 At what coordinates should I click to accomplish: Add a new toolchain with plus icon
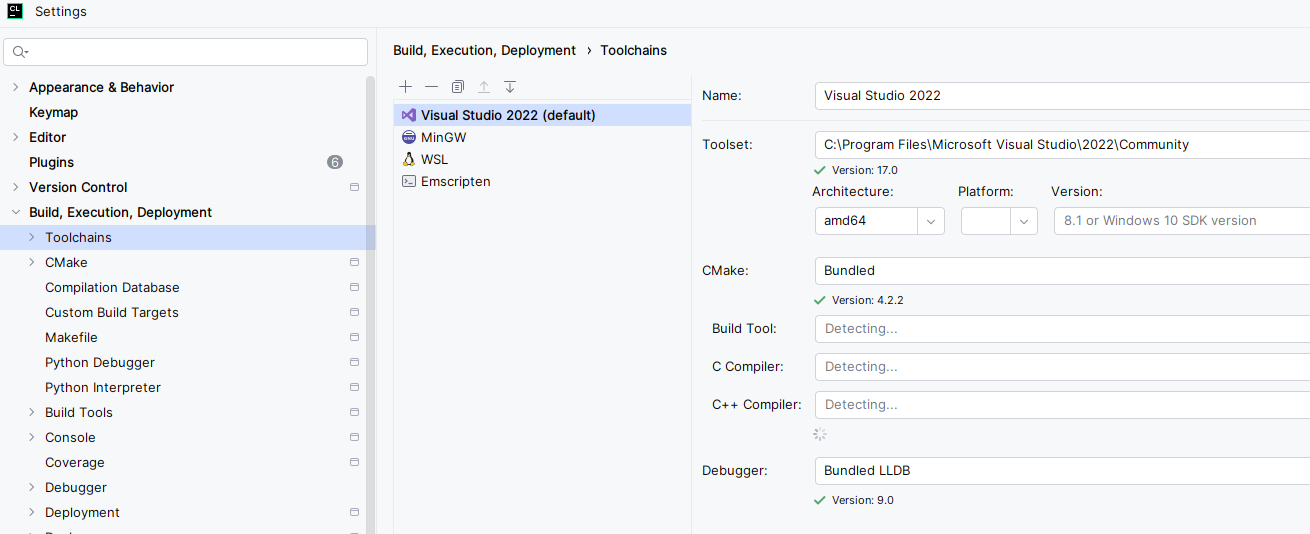(405, 87)
